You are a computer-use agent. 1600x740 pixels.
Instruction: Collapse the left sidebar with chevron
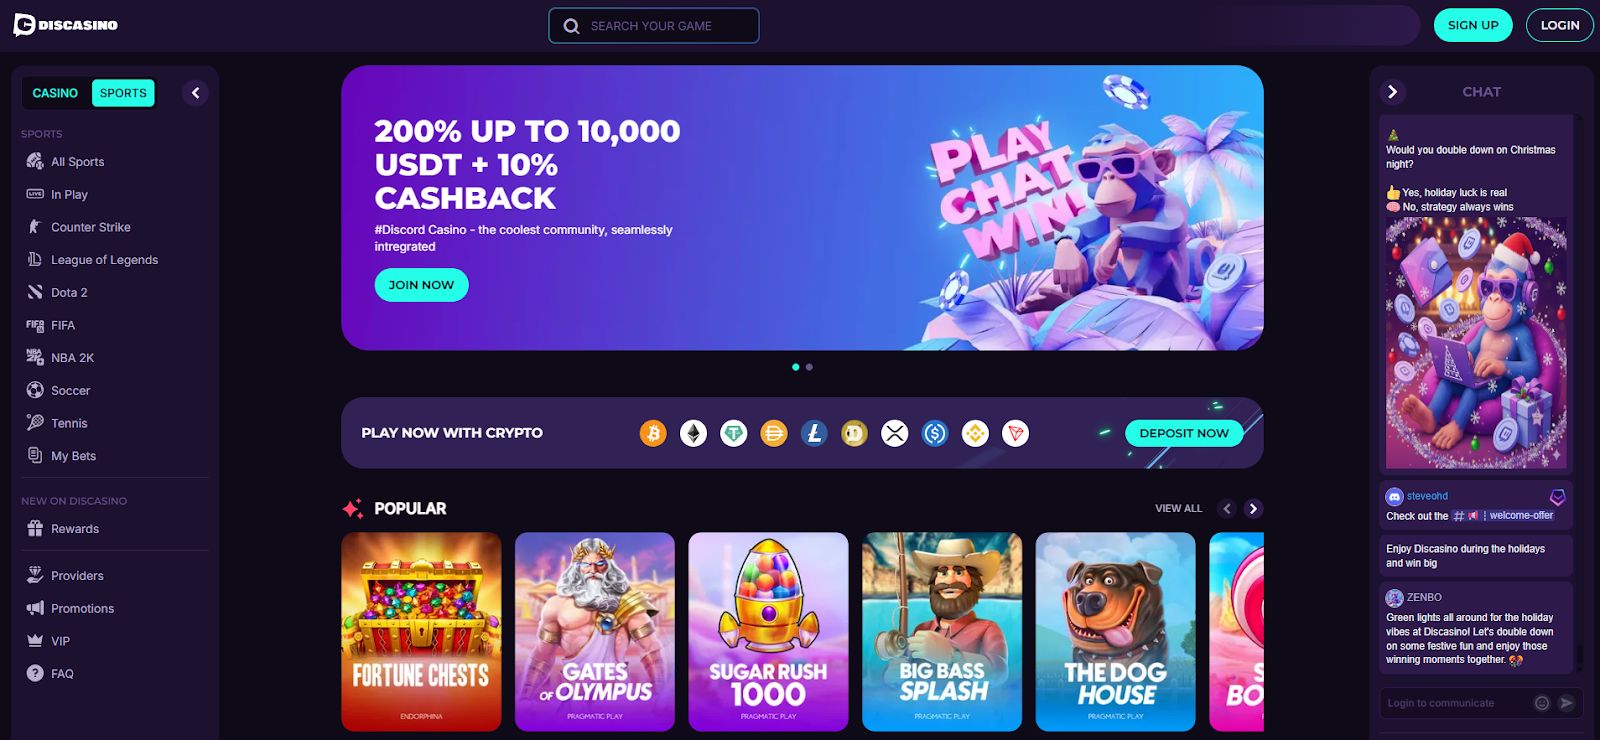tap(196, 93)
